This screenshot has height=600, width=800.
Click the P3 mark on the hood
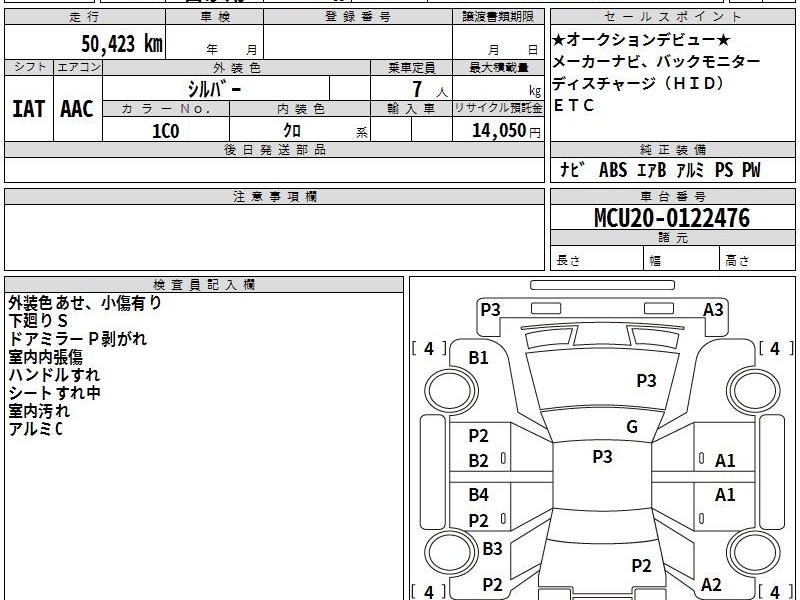(x=646, y=381)
